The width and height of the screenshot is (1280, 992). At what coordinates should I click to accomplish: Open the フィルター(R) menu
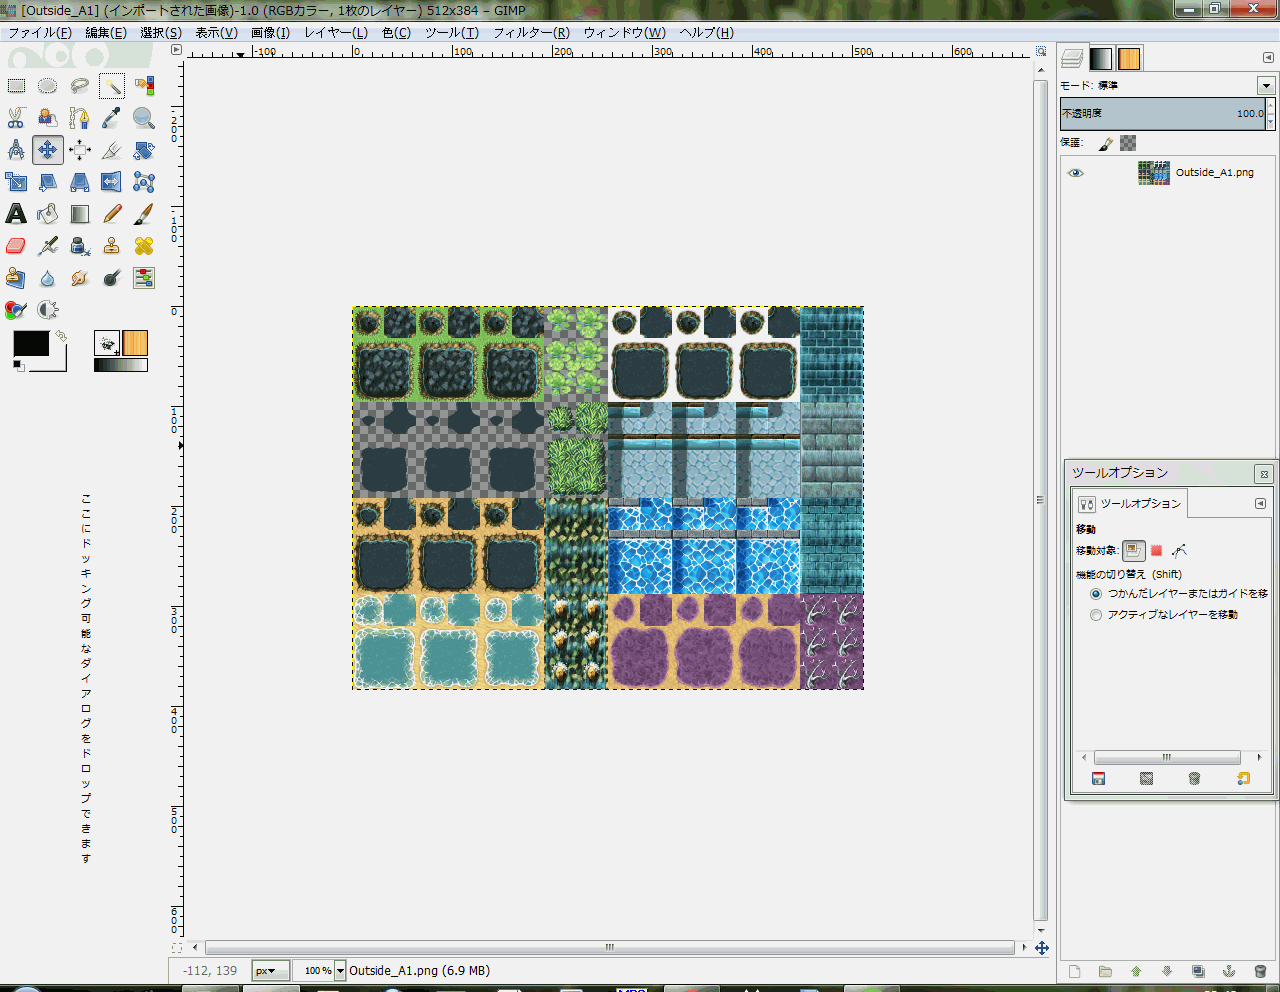click(531, 32)
